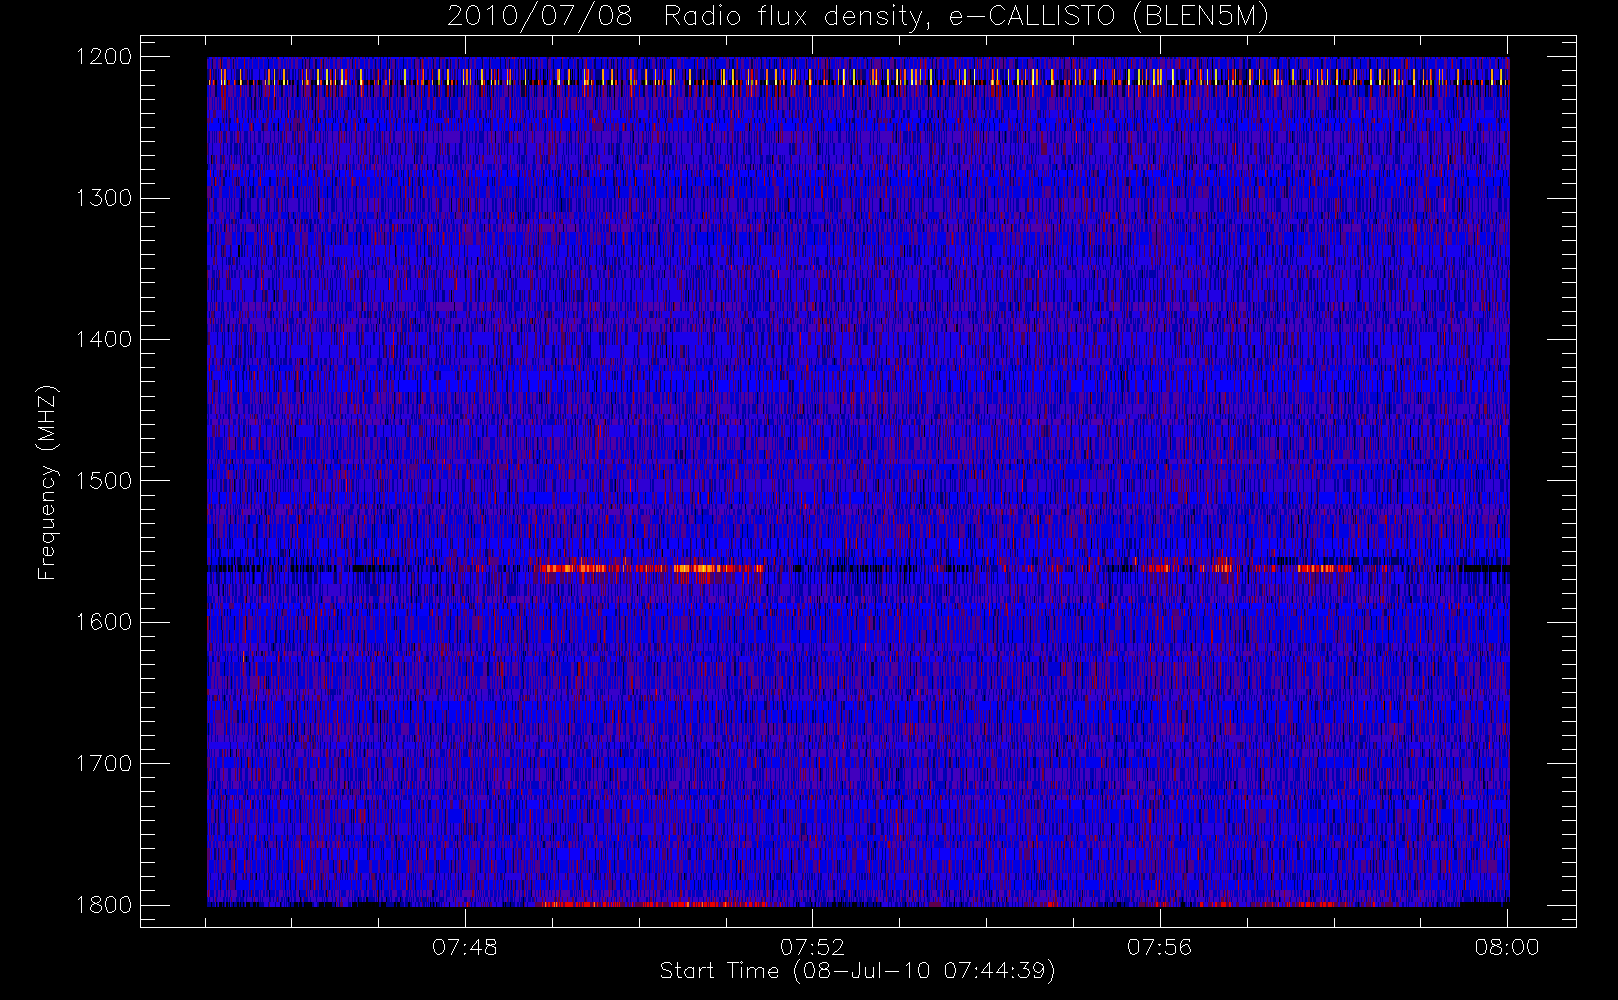Click the 1400 frequency tick label

tap(104, 339)
